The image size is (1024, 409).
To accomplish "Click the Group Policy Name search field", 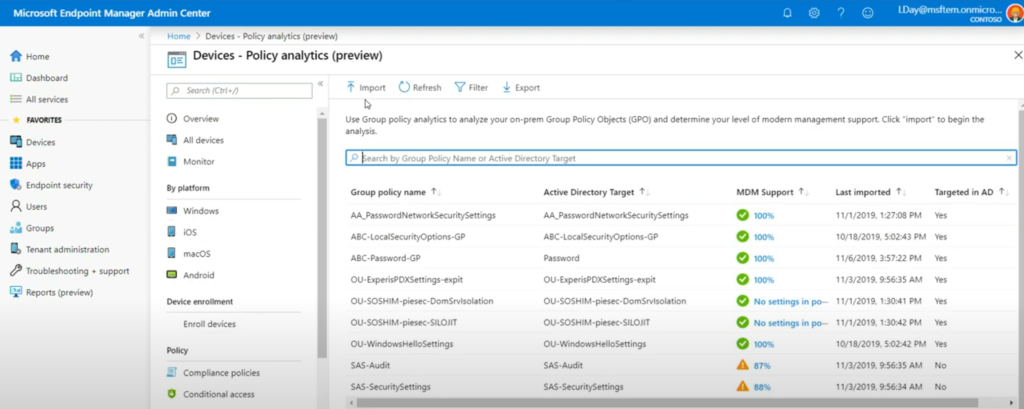I will tap(681, 158).
